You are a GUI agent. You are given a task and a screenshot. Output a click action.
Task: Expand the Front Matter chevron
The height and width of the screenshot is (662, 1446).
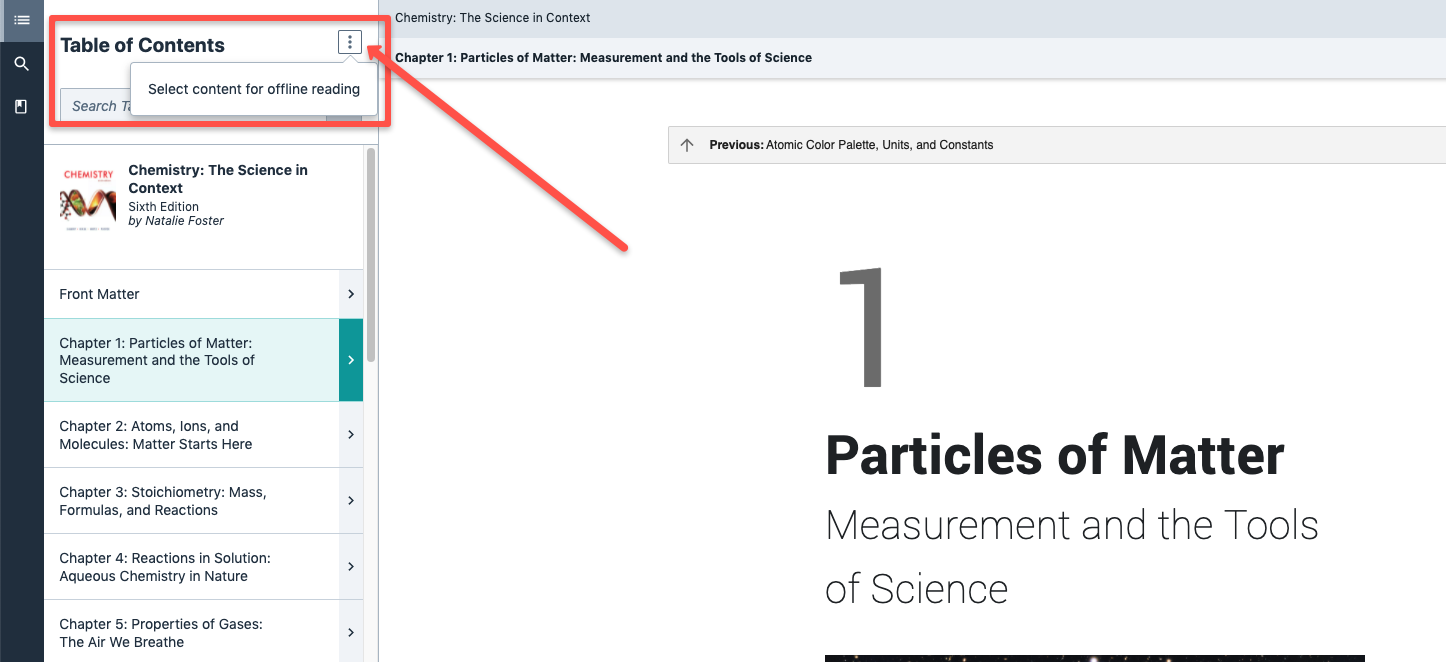pyautogui.click(x=351, y=294)
